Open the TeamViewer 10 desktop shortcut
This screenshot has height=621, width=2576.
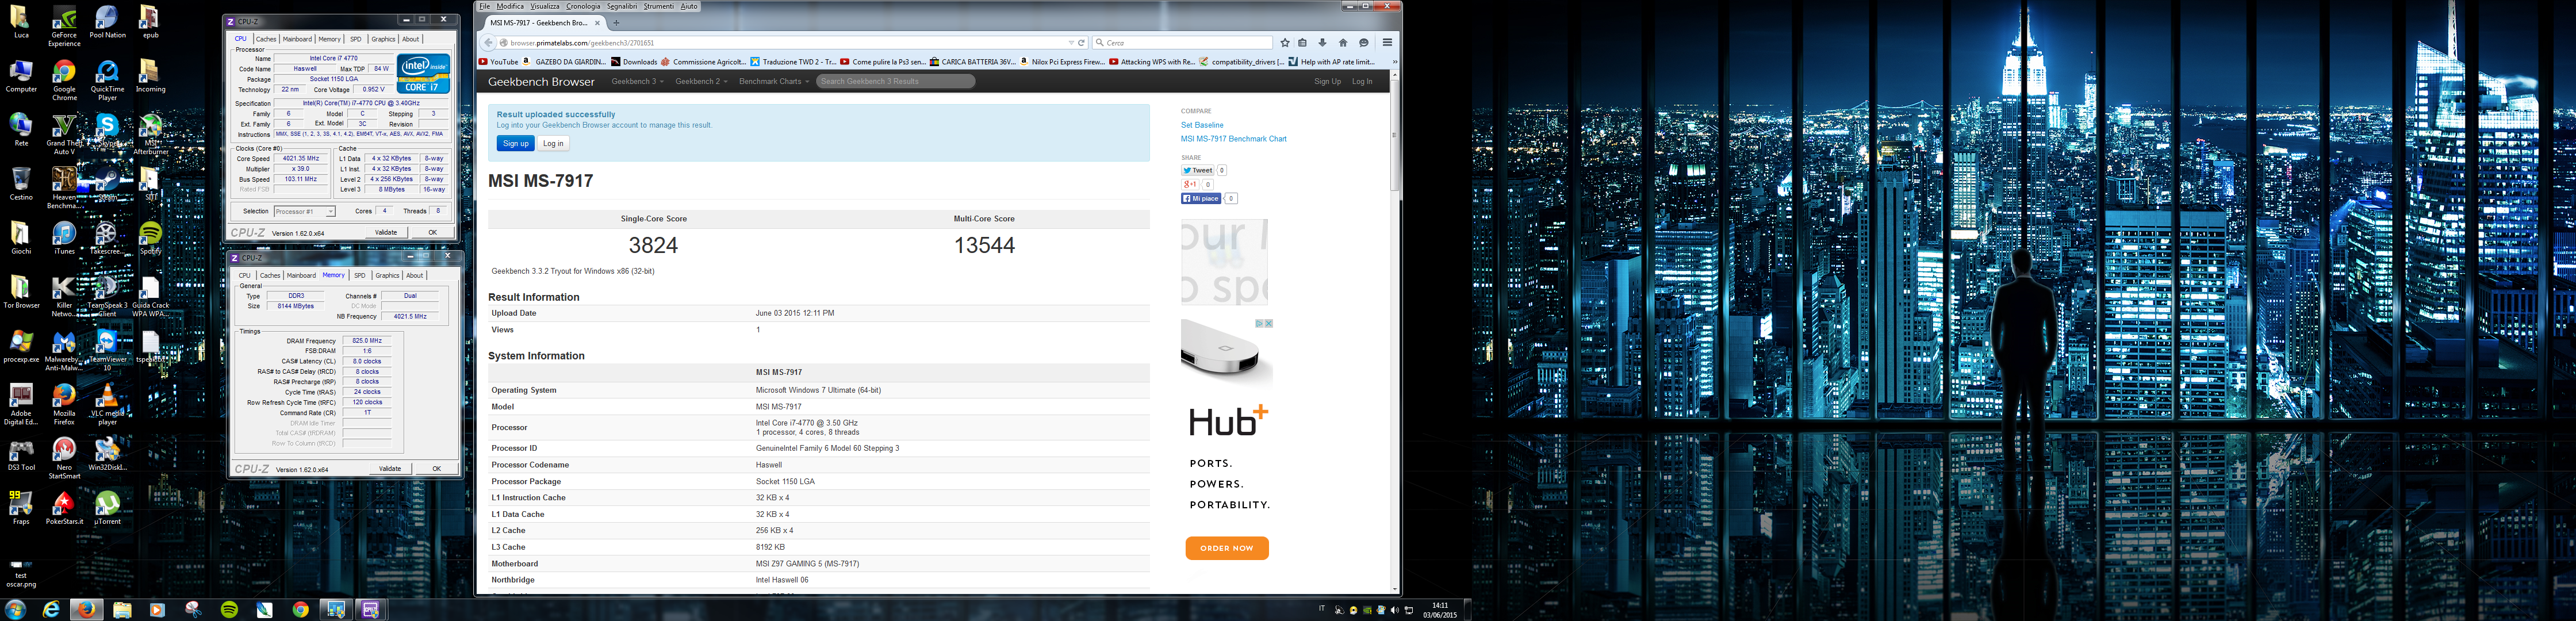[x=107, y=350]
